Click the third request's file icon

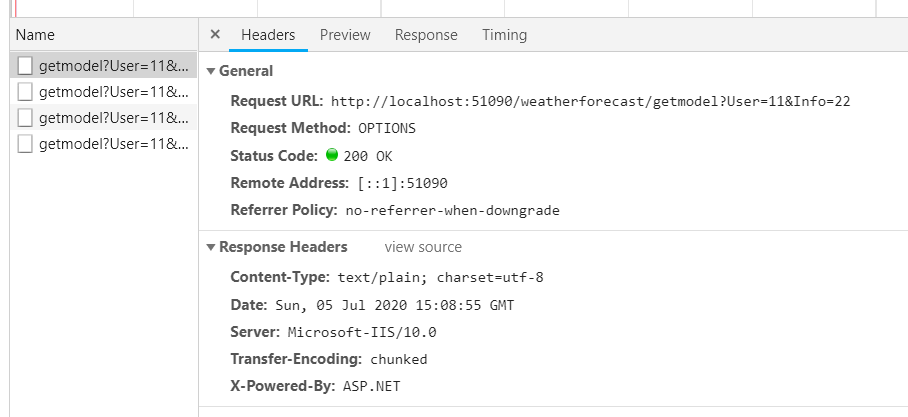25,118
